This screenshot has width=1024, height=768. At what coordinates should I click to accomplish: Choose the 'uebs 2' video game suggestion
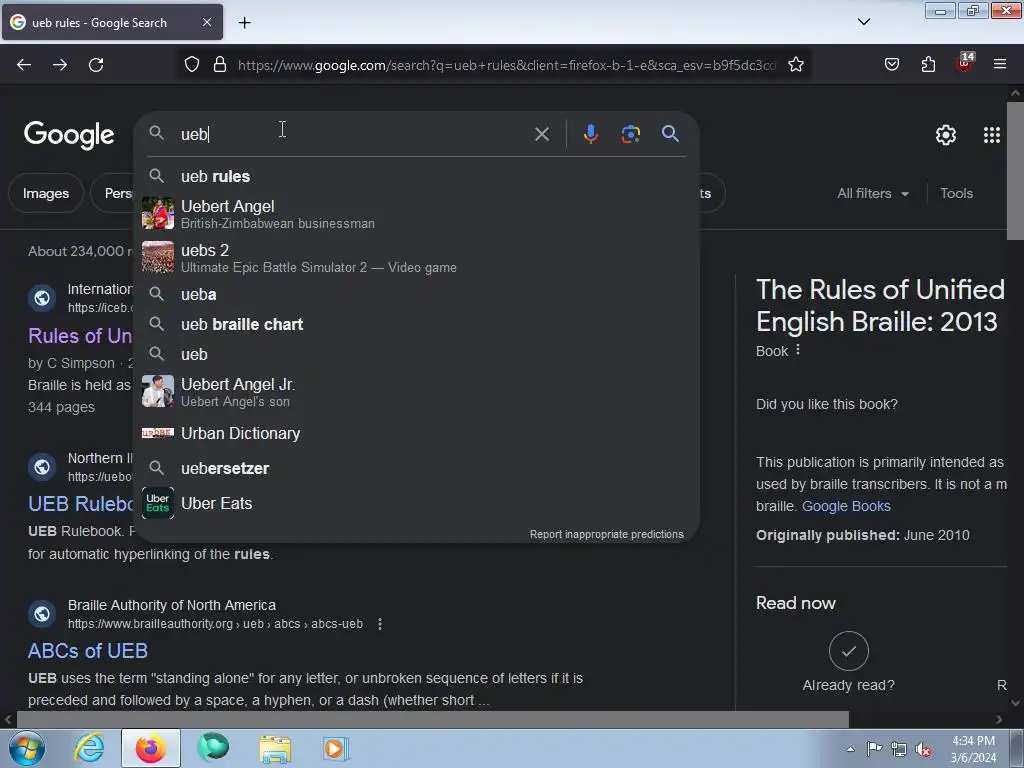(x=416, y=258)
